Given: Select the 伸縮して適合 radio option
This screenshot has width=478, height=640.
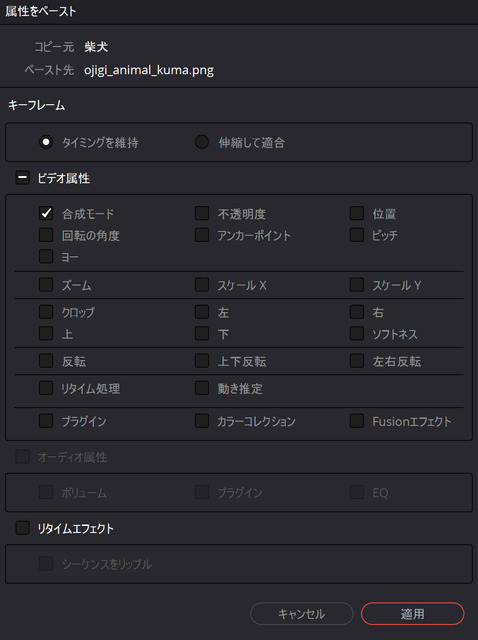Looking at the screenshot, I should (202, 142).
